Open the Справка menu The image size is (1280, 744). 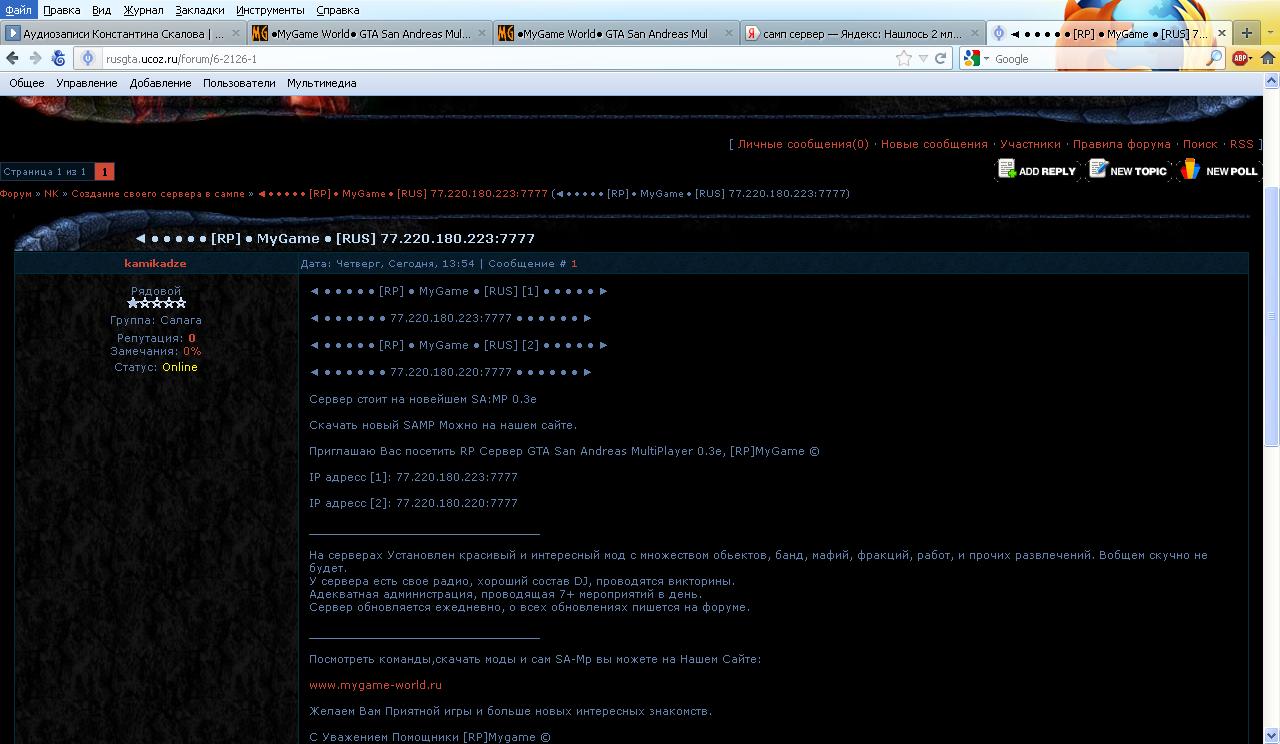point(338,10)
